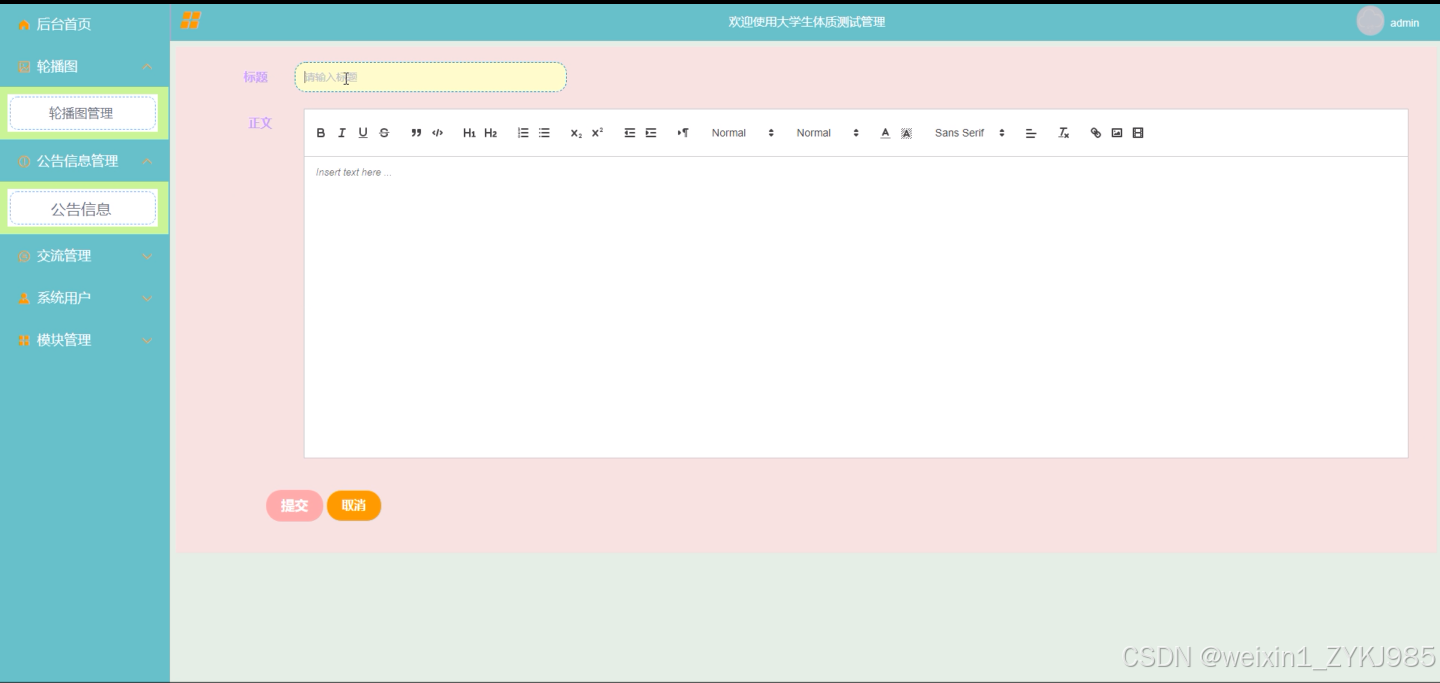Open the background color picker

click(x=906, y=133)
